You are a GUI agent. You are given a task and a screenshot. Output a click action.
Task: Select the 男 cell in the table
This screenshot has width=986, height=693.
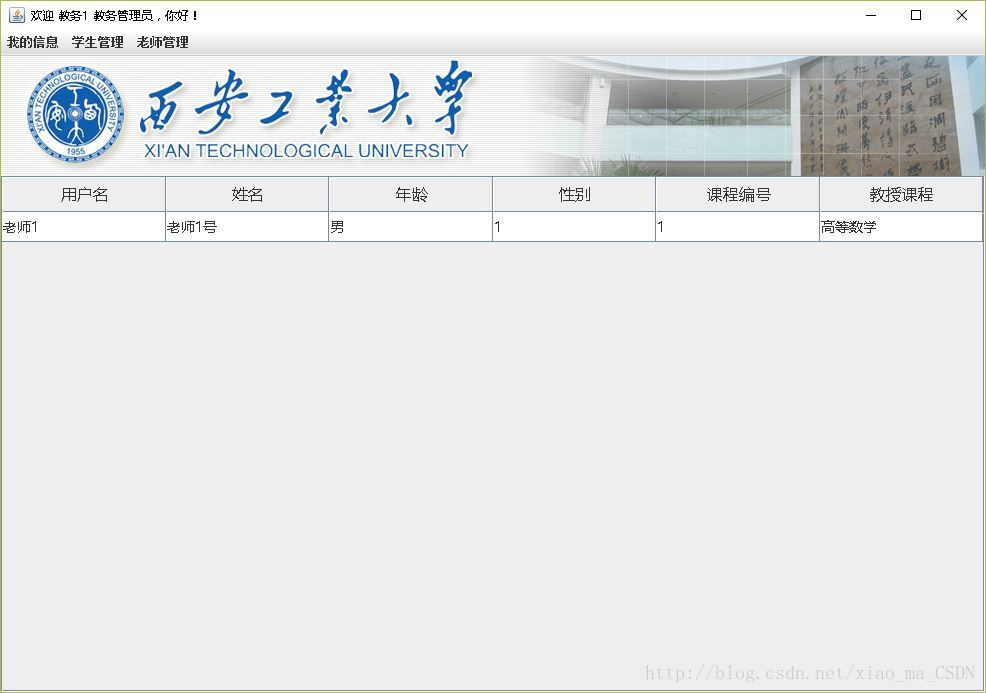[x=411, y=227]
